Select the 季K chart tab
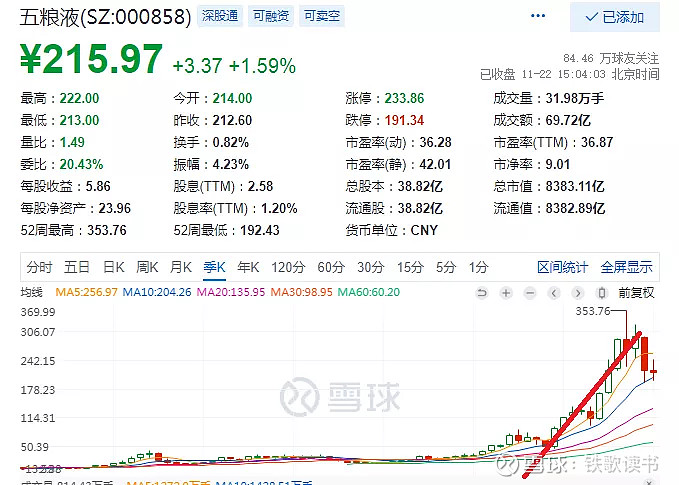This screenshot has height=485, width=679. click(214, 267)
